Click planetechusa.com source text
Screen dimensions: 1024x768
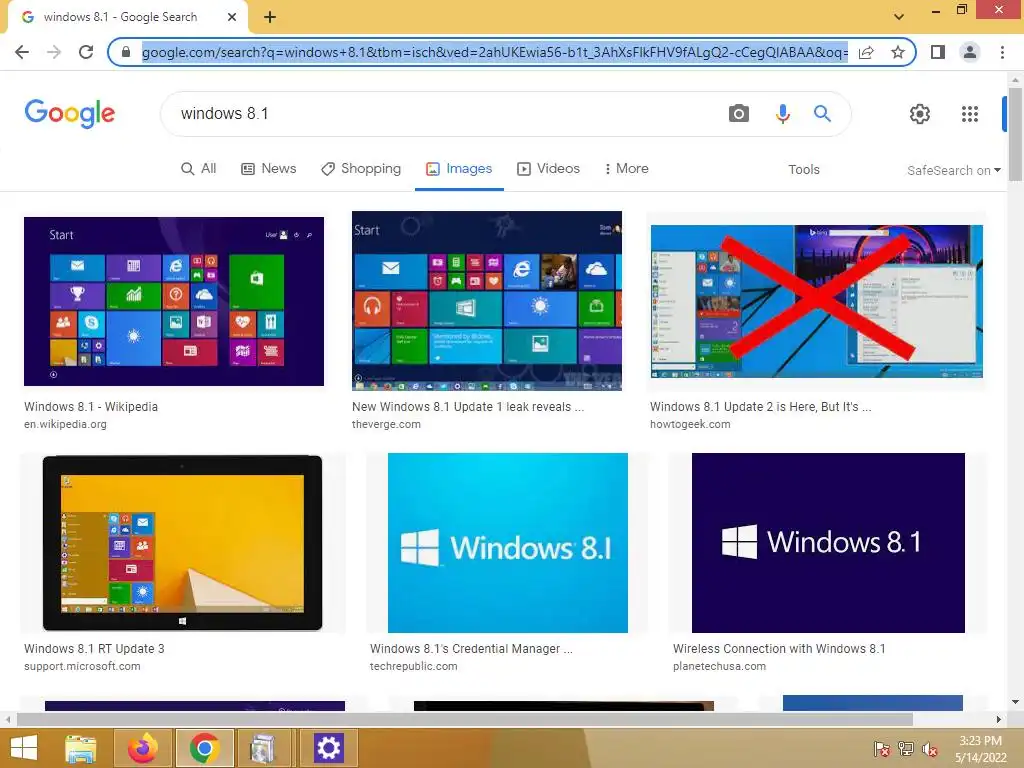pyautogui.click(x=719, y=666)
